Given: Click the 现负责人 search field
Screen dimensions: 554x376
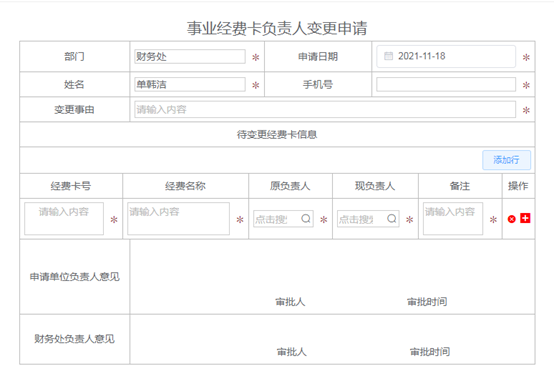Looking at the screenshot, I should pyautogui.click(x=368, y=219).
